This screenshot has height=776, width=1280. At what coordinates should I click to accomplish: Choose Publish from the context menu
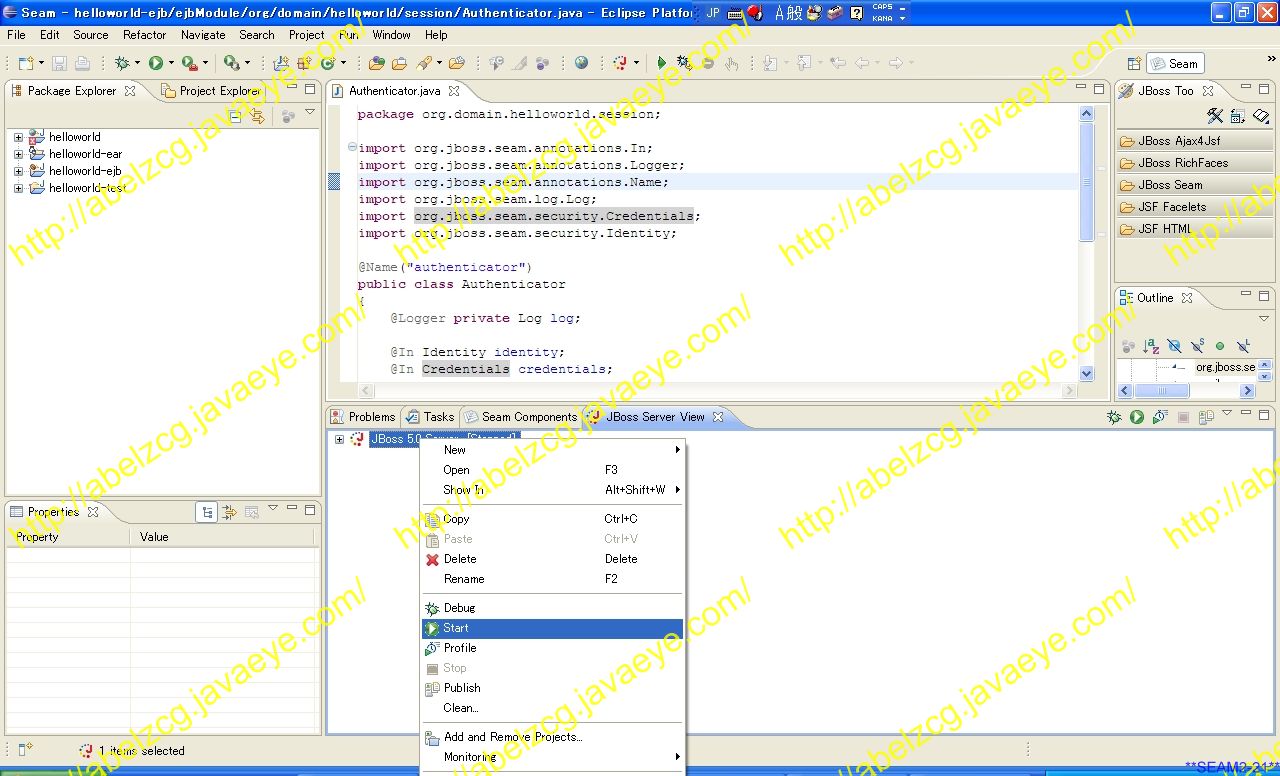(552, 688)
